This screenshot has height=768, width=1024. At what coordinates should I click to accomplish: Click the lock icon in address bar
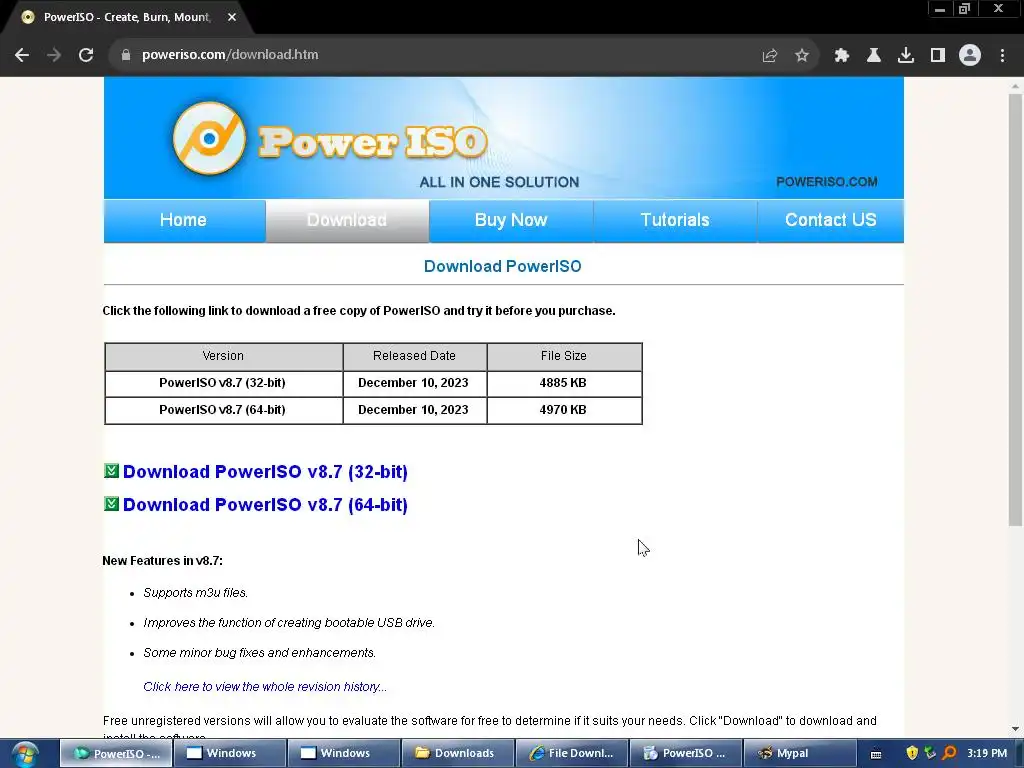coord(125,55)
